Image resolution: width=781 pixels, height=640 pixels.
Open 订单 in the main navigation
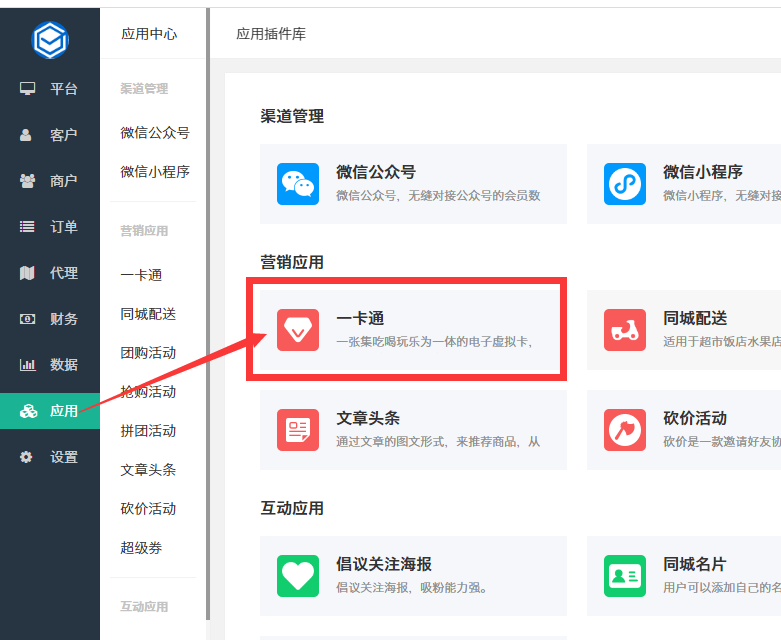click(50, 227)
